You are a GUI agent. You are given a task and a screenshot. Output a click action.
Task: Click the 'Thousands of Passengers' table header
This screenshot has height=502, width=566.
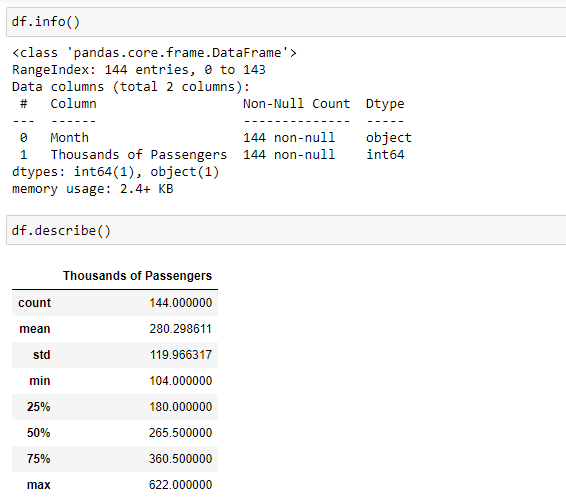click(x=137, y=276)
